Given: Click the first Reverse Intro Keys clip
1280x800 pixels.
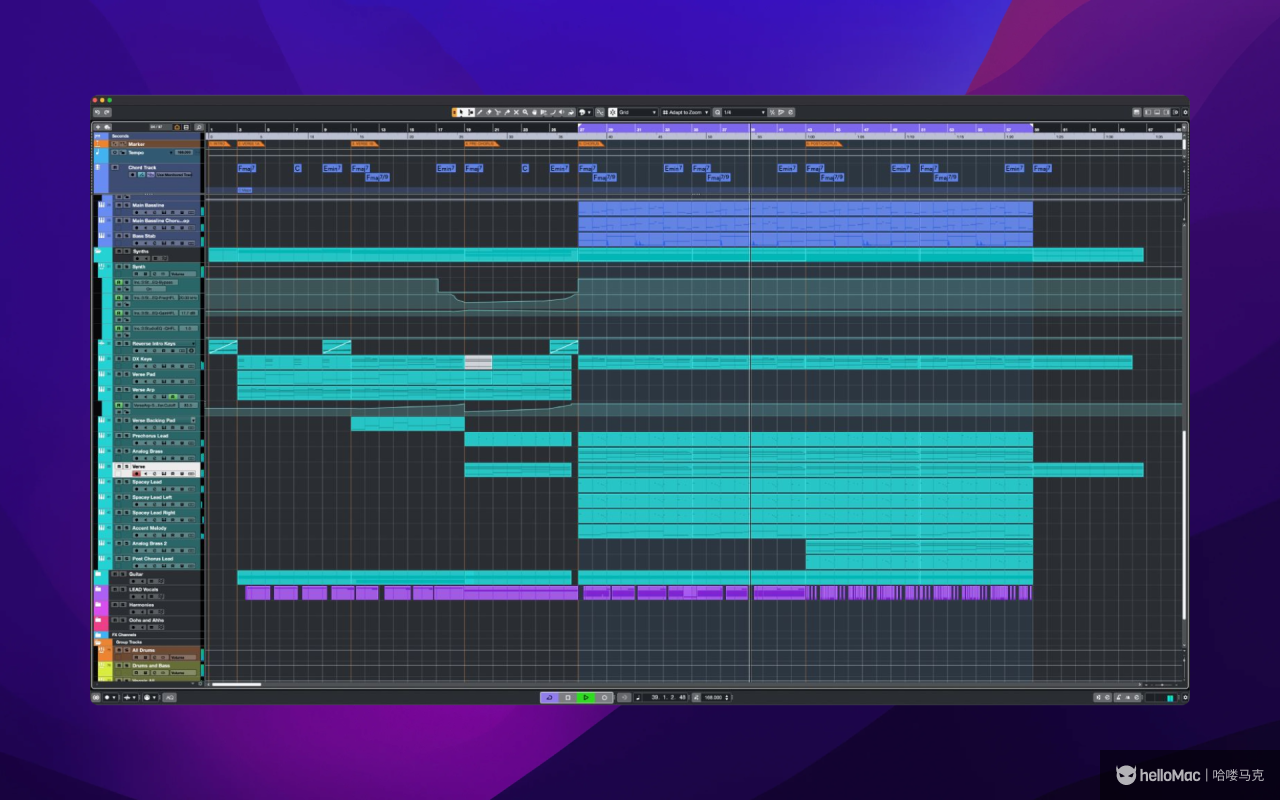Looking at the screenshot, I should (x=223, y=347).
